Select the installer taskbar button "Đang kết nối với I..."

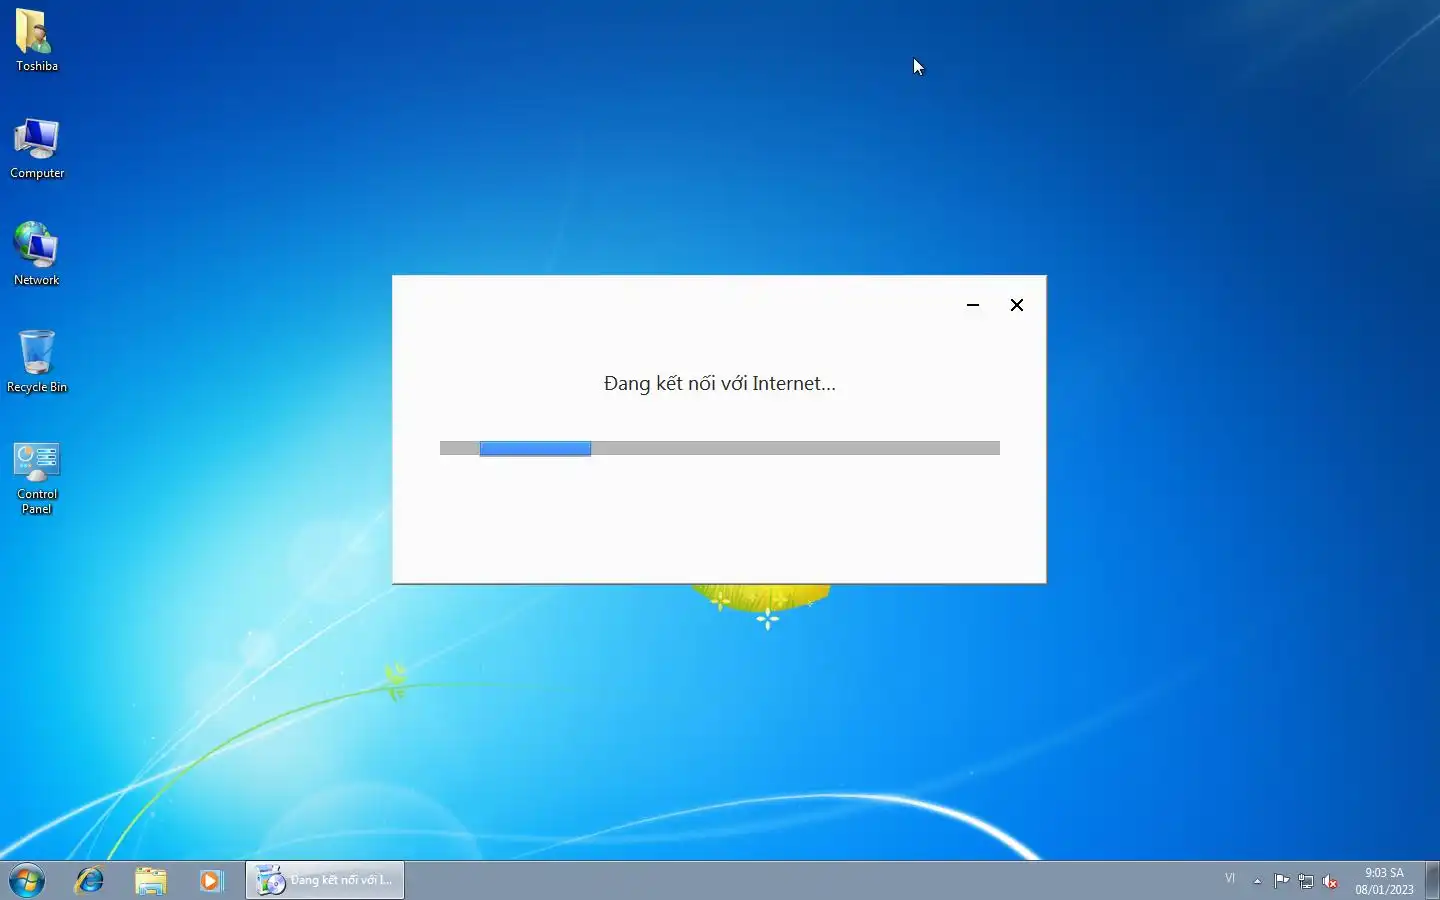pos(325,880)
